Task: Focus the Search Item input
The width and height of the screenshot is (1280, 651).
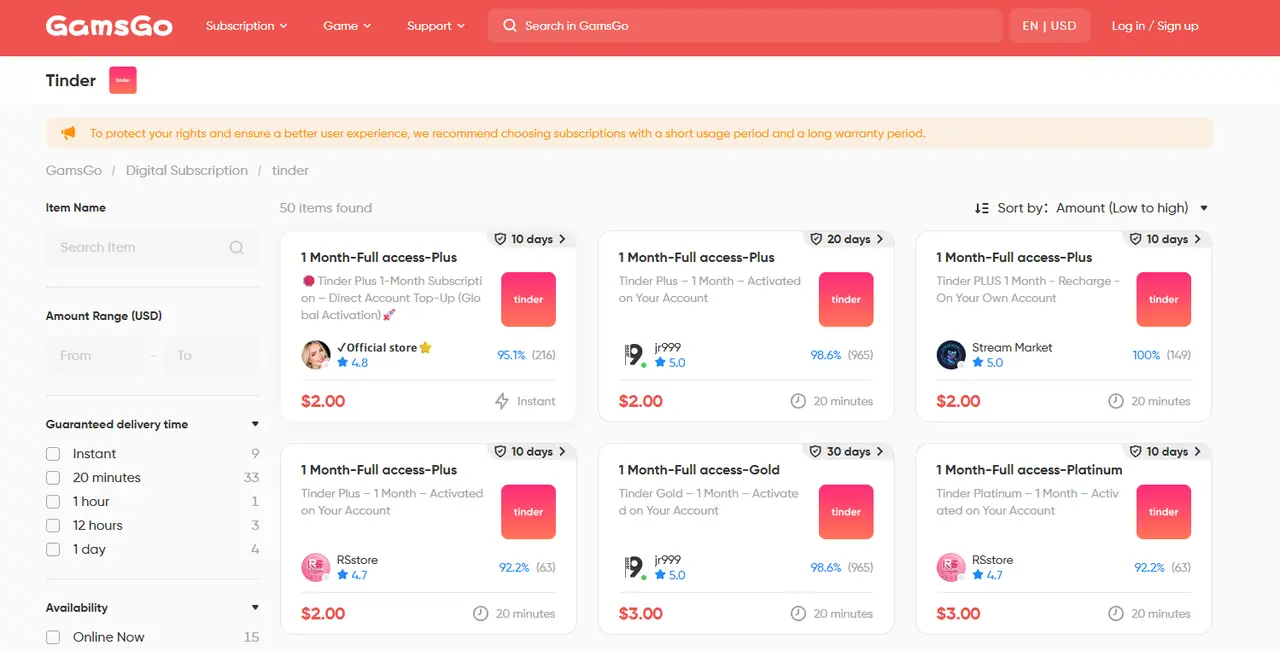Action: pyautogui.click(x=152, y=247)
